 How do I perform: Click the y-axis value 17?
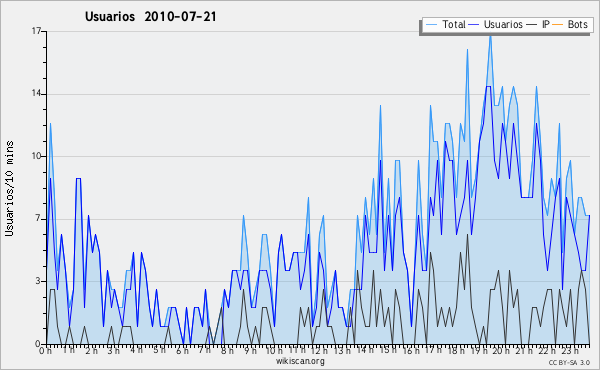36,31
